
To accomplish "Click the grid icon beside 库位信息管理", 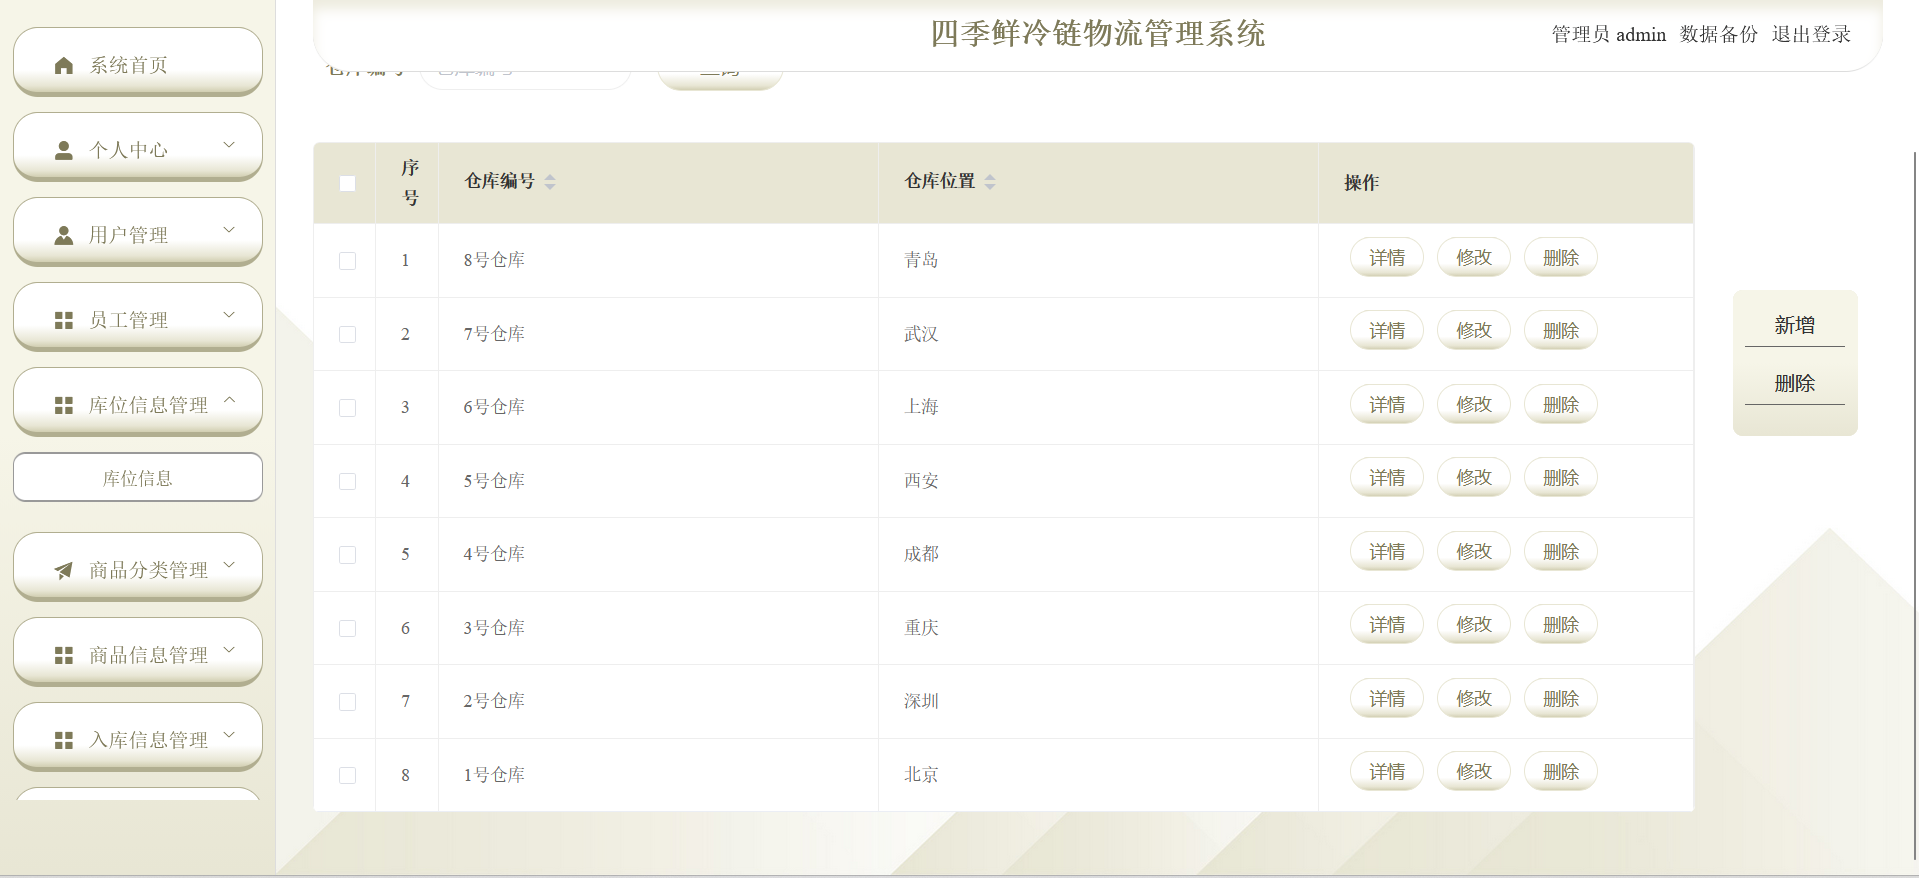I will [64, 406].
